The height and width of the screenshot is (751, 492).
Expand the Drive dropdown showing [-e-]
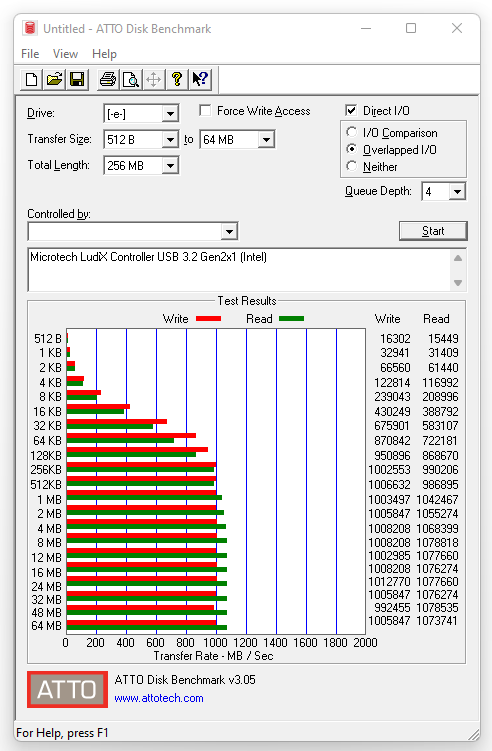pyautogui.click(x=170, y=114)
